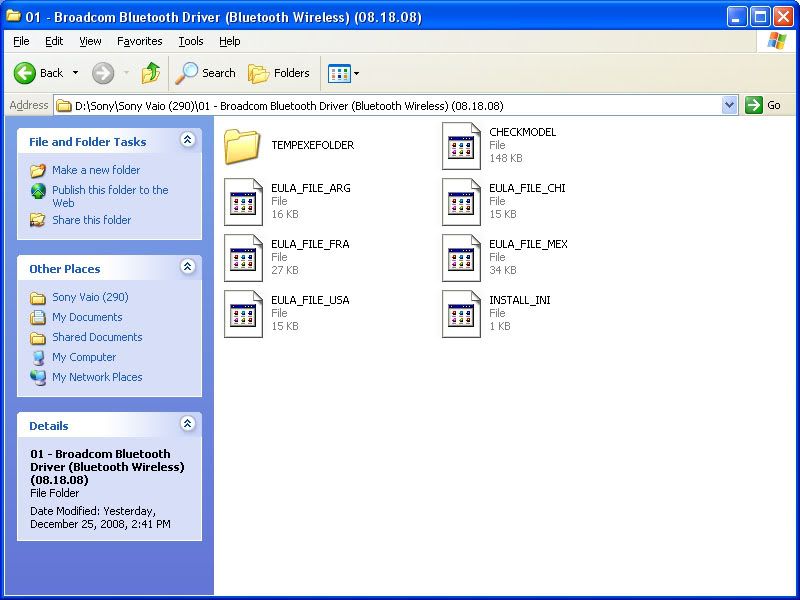Toggle the Folders pane button

click(x=279, y=73)
